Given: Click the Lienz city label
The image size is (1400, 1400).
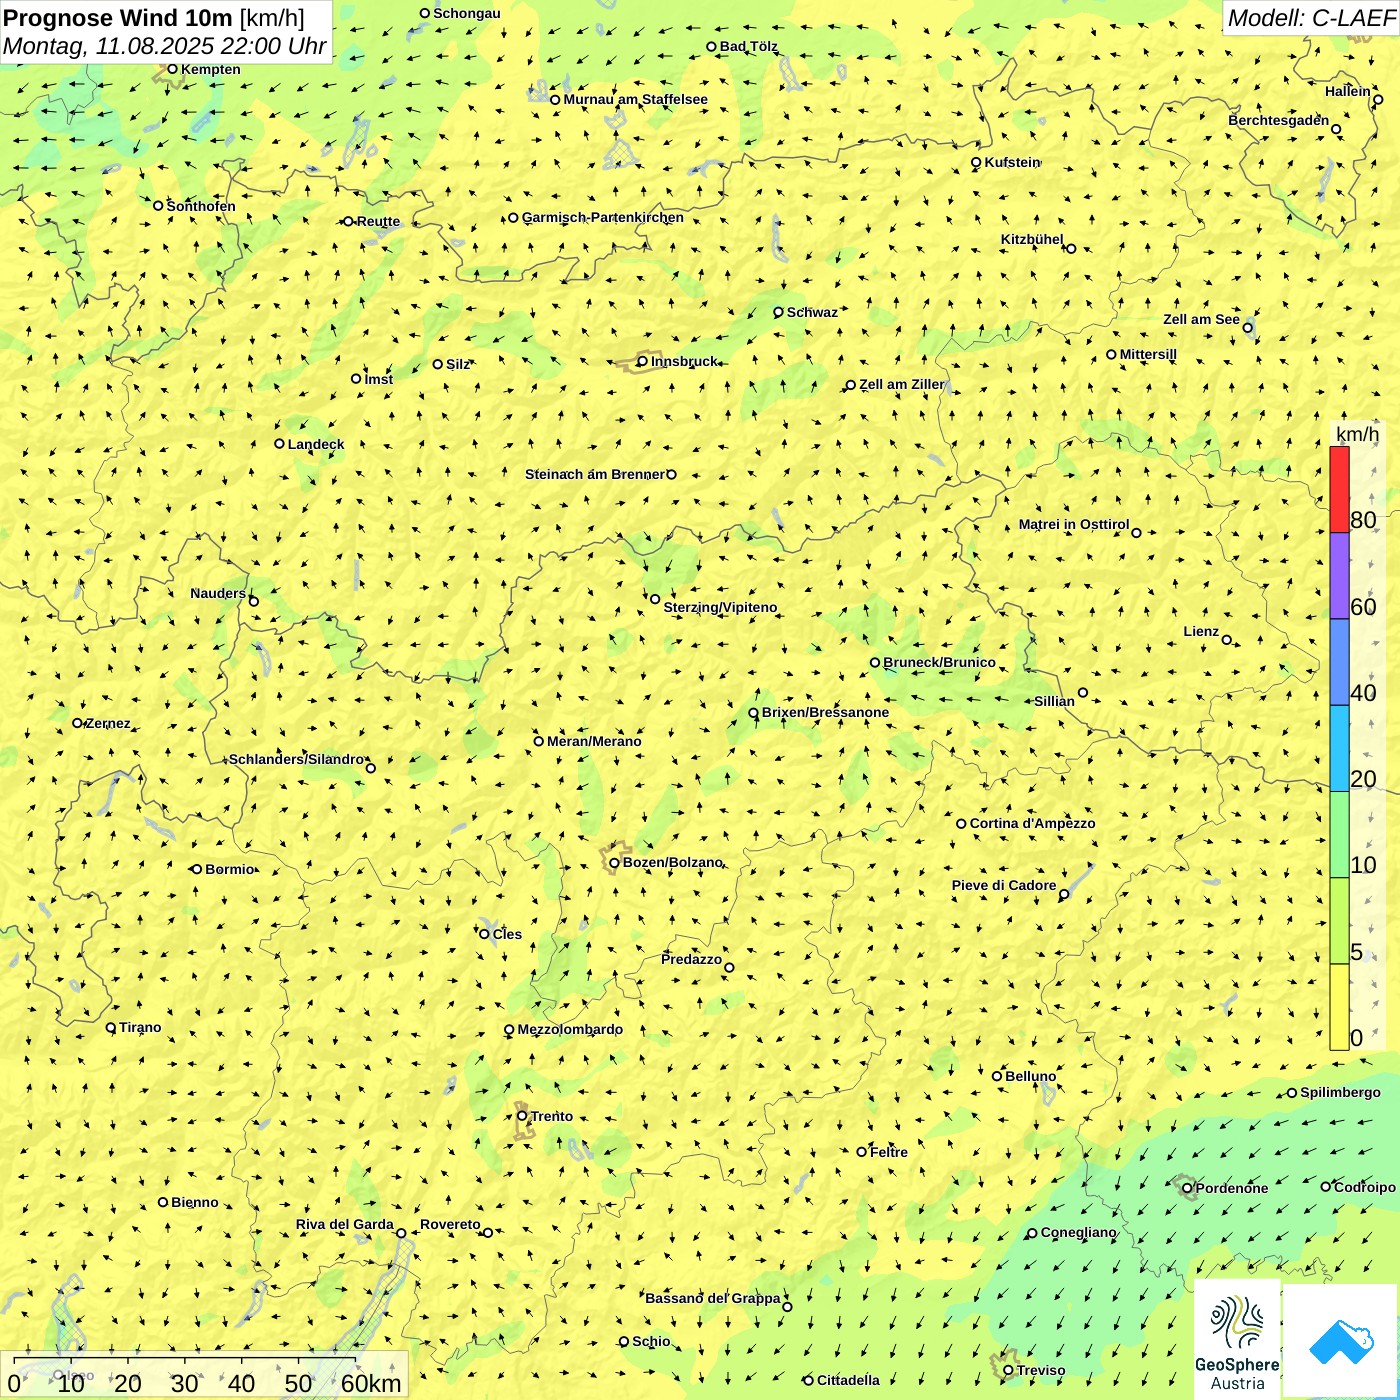Looking at the screenshot, I should coord(1201,631).
